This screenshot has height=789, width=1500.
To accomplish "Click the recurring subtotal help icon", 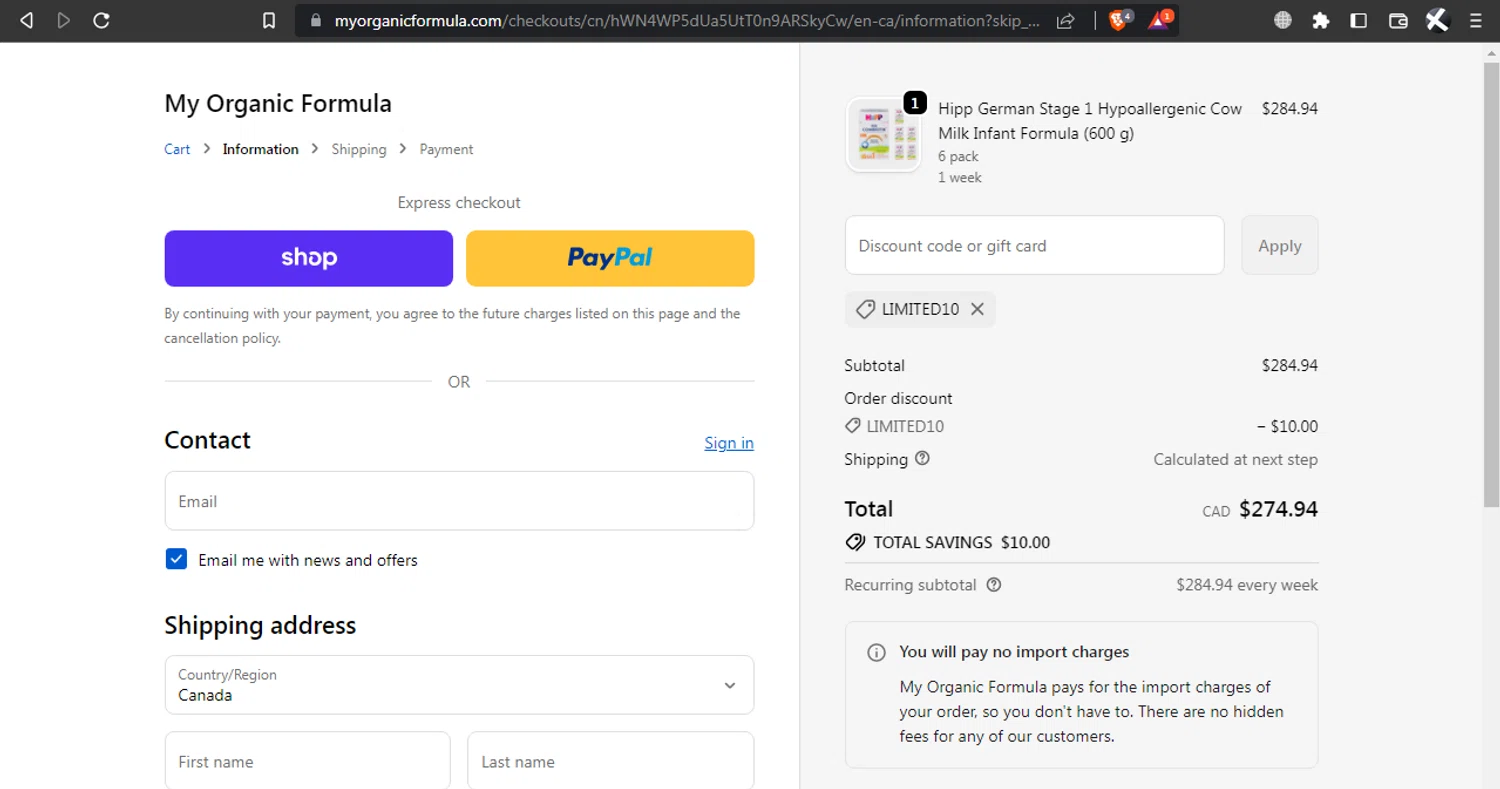I will tap(993, 585).
